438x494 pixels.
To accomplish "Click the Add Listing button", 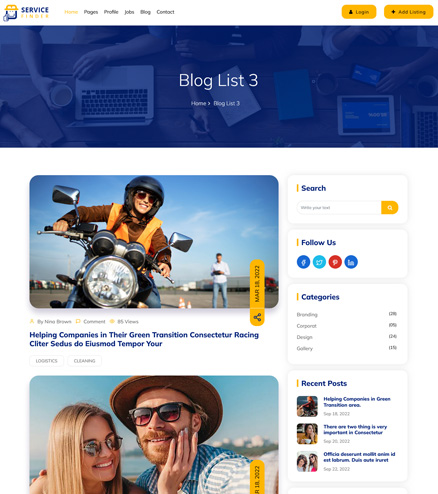I will click(408, 12).
